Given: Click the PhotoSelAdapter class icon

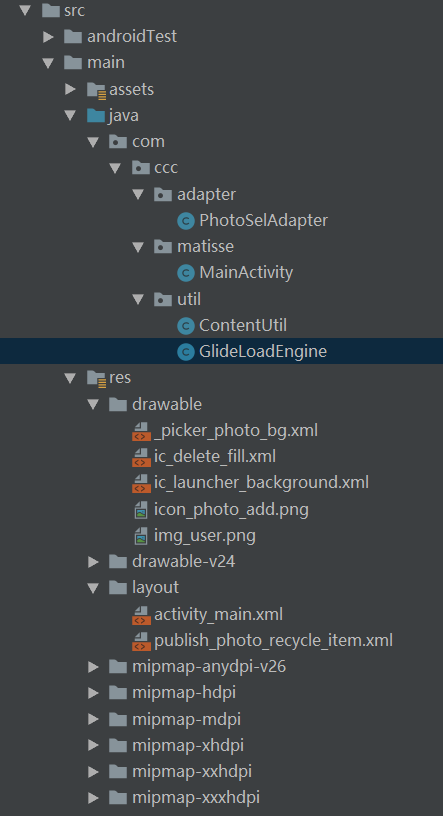Looking at the screenshot, I should pyautogui.click(x=186, y=221).
